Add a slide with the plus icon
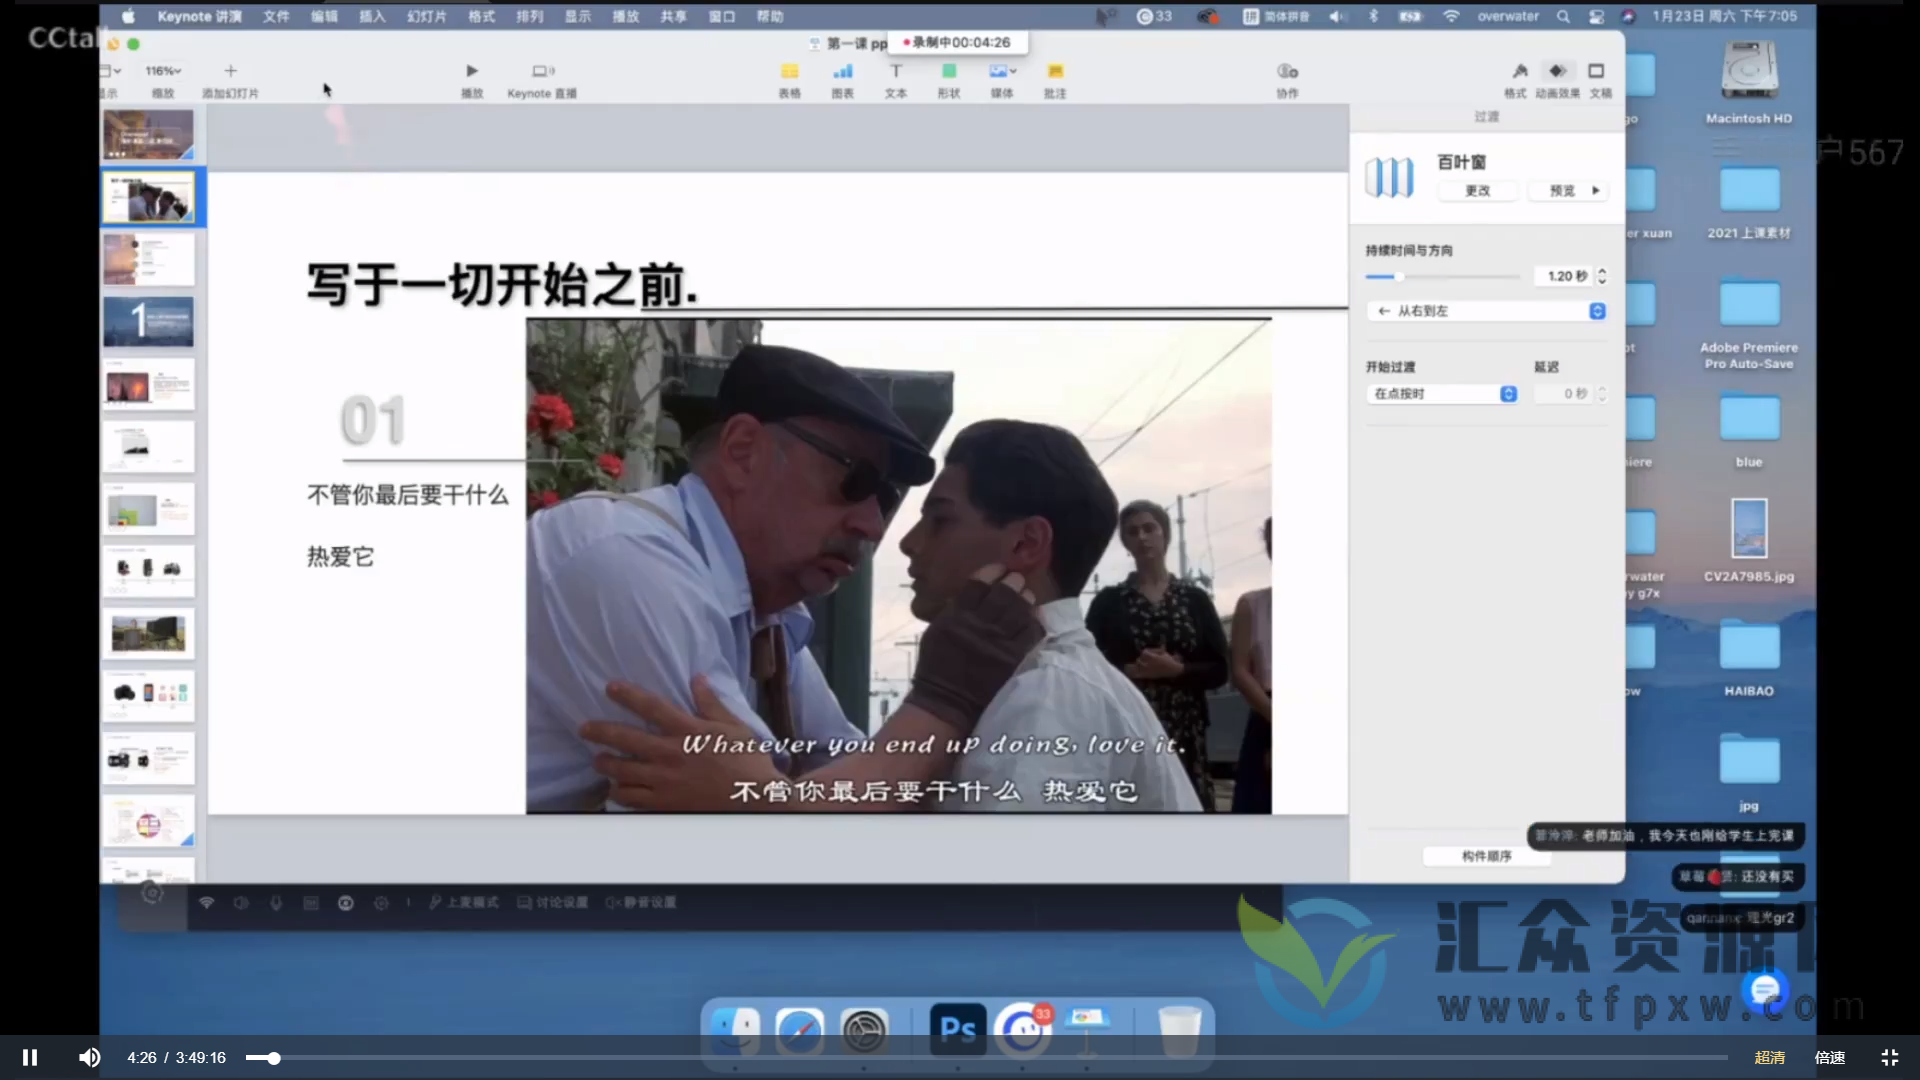This screenshot has height=1080, width=1920. pyautogui.click(x=231, y=71)
